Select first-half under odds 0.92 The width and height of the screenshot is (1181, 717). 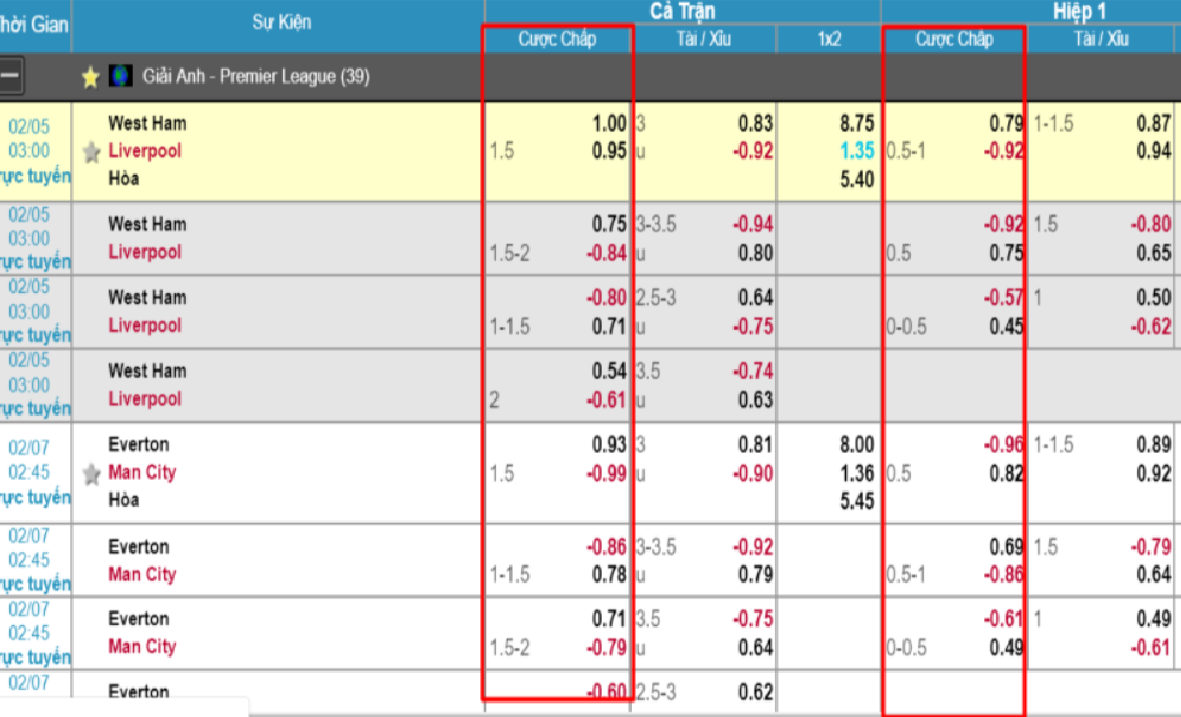coord(1154,473)
